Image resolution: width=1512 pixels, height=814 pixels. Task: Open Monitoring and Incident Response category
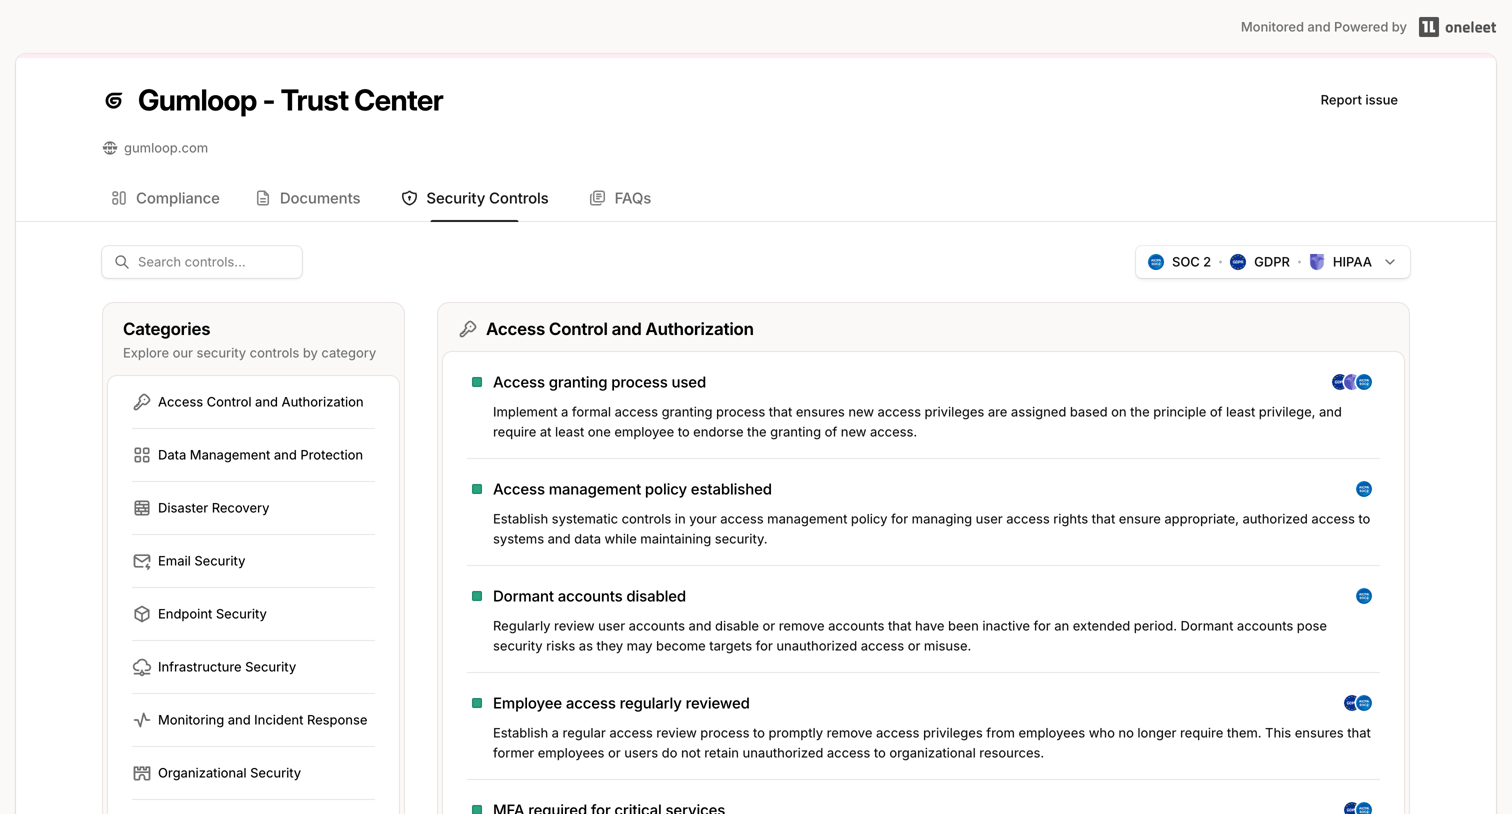coord(253,720)
